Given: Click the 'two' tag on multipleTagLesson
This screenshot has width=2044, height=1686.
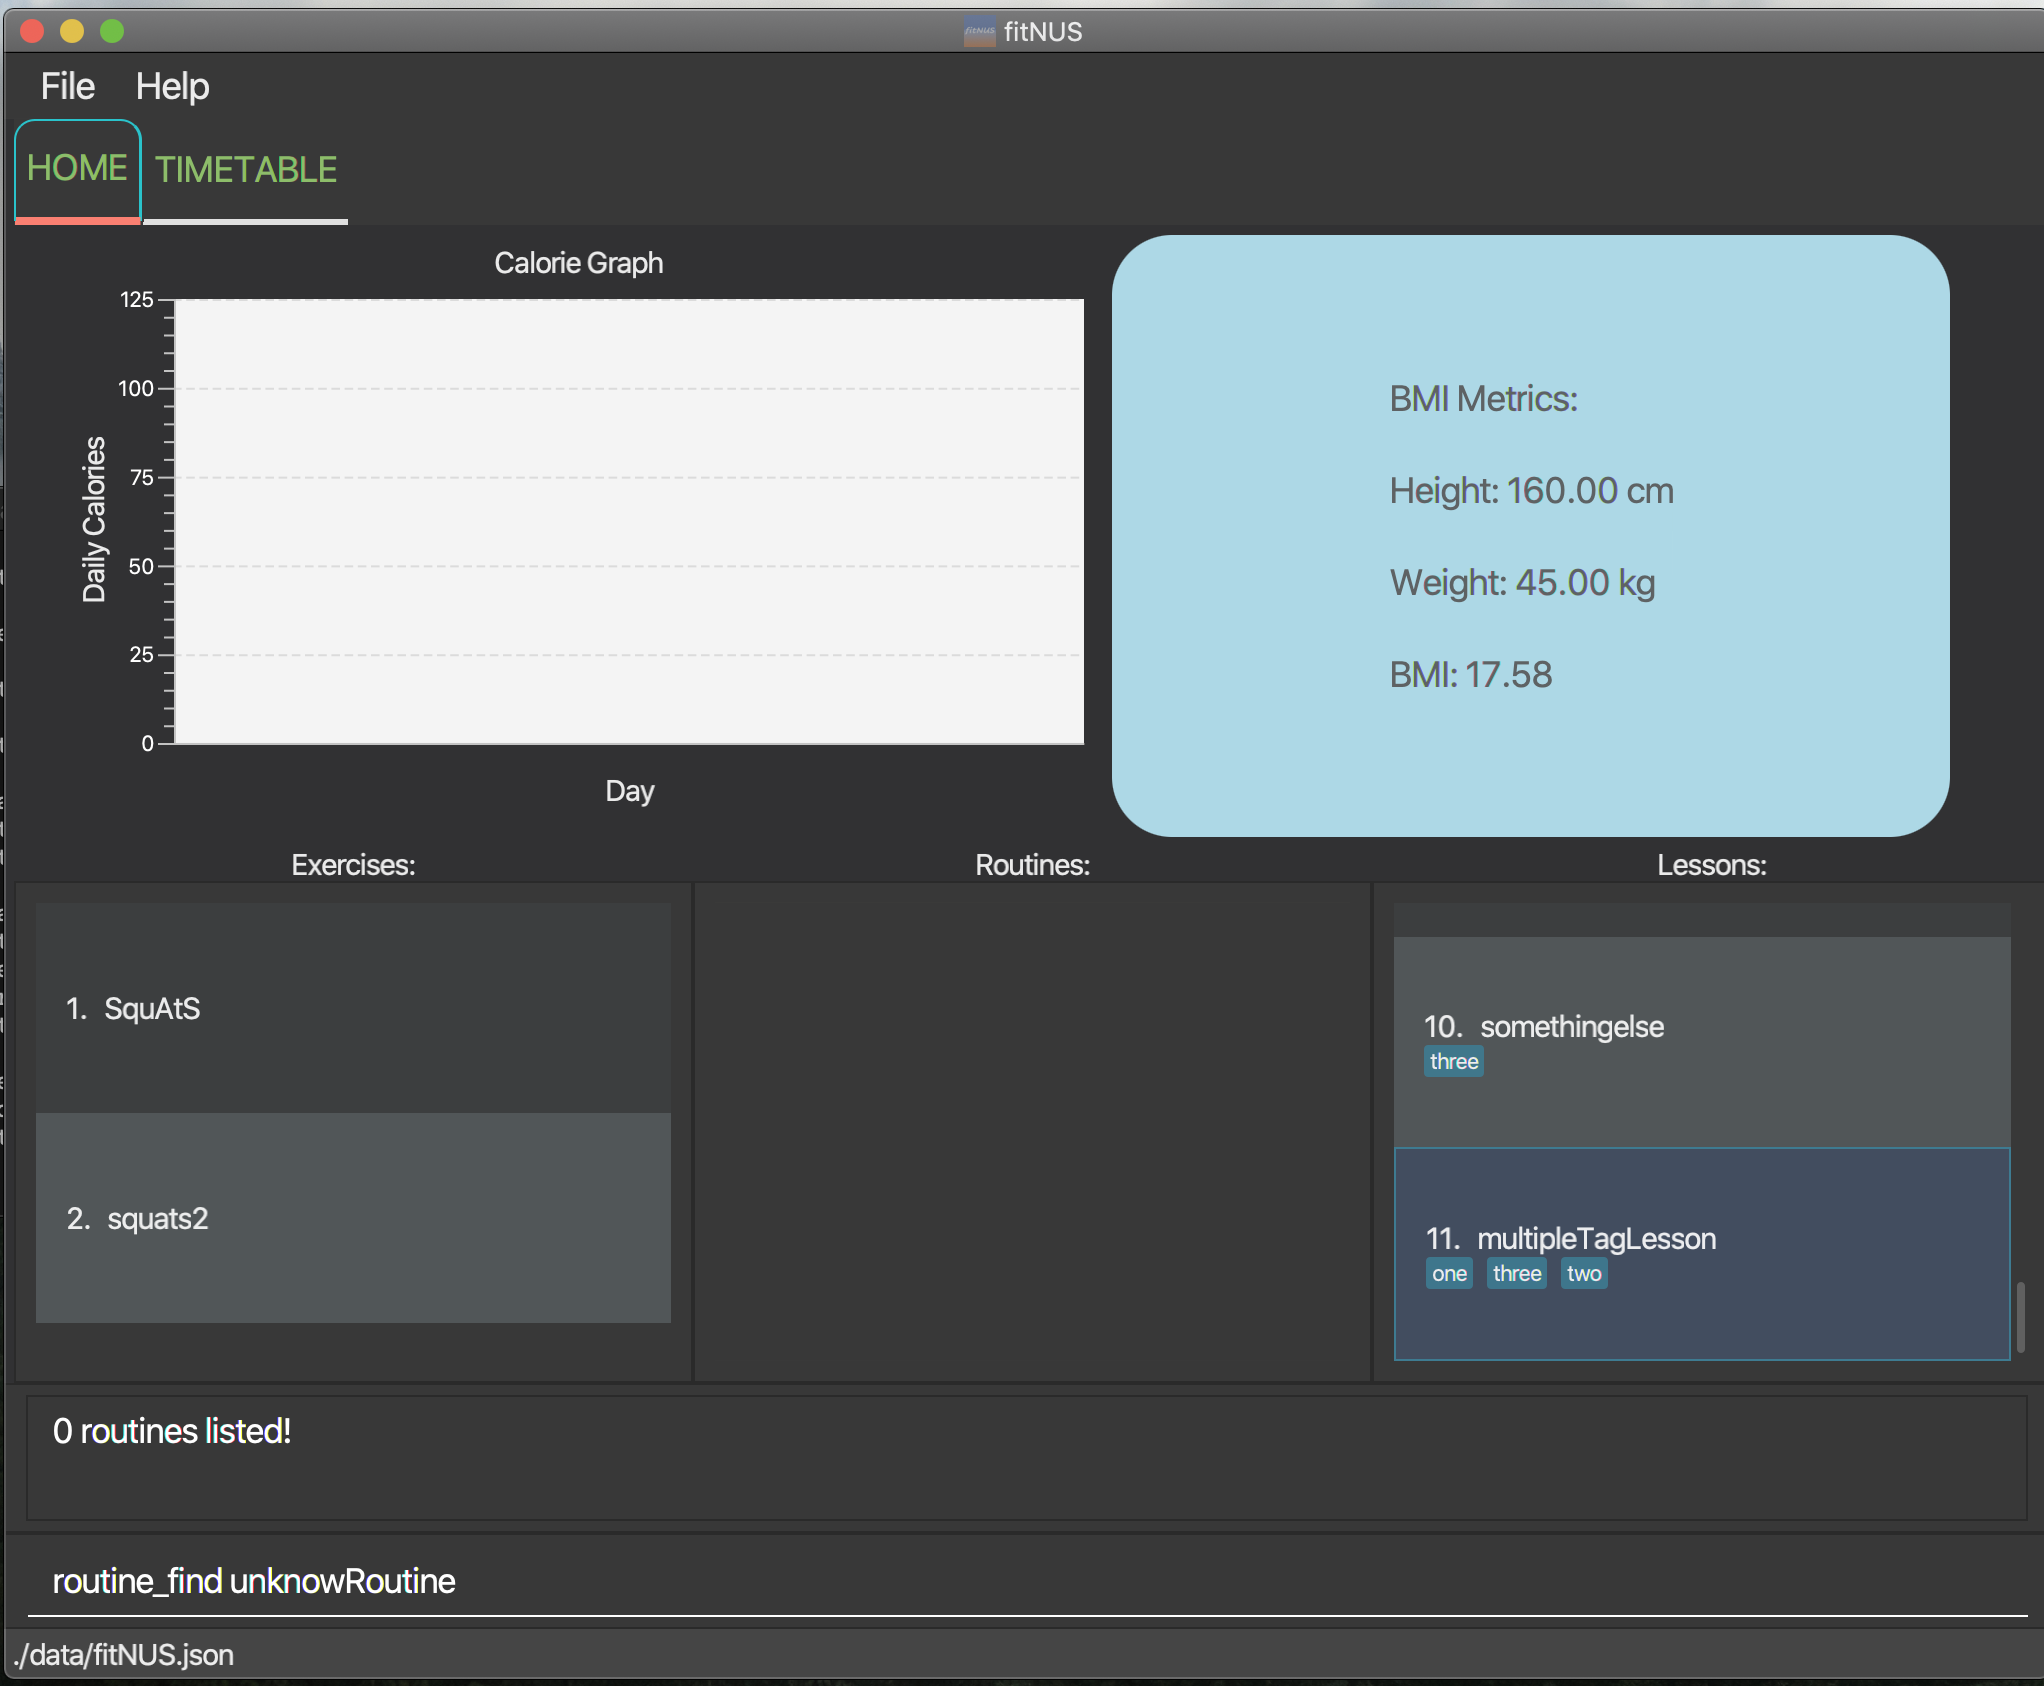Looking at the screenshot, I should 1583,1274.
